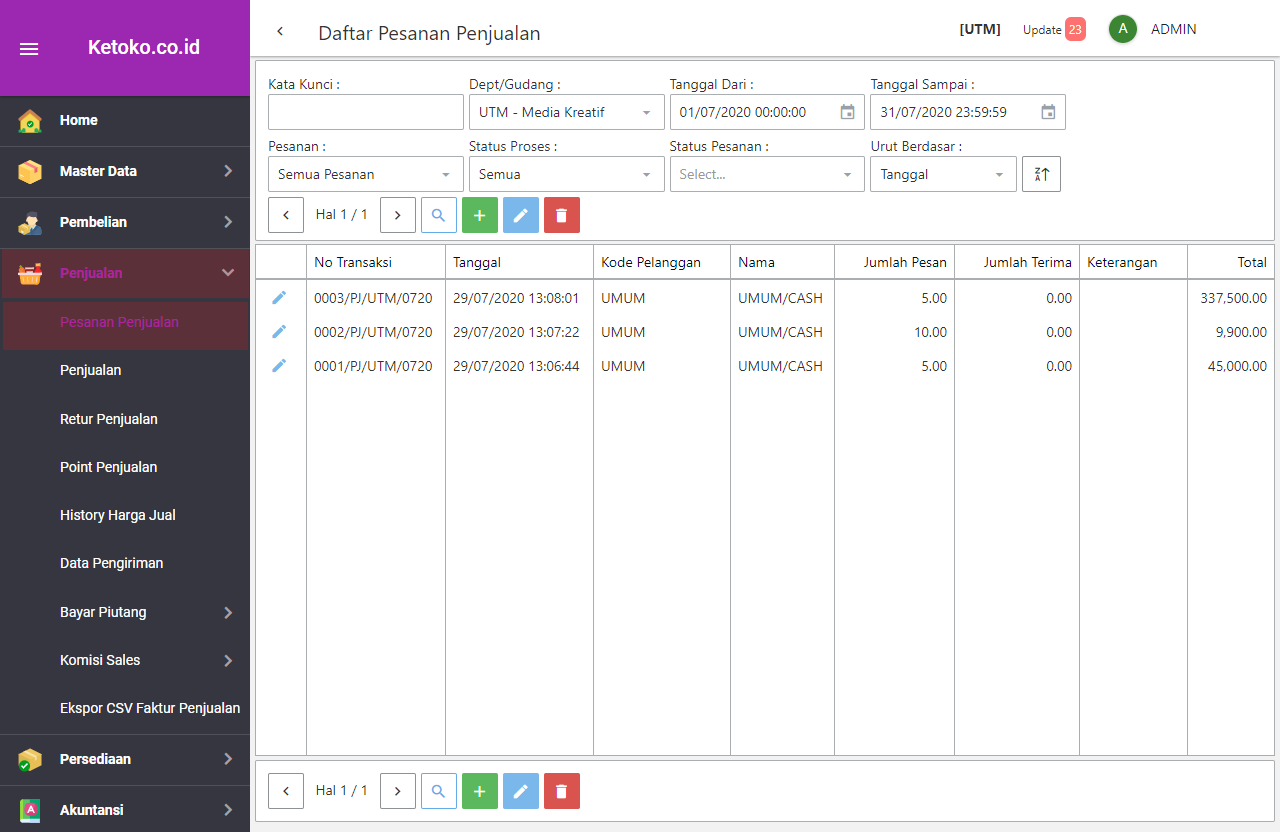Open the Dept/Gudang dropdown
The image size is (1280, 832).
tap(566, 112)
